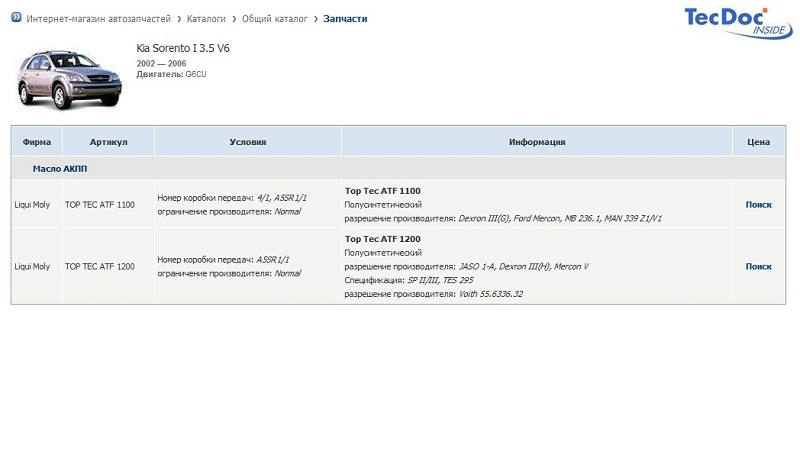Click the Информация column header

coord(537,142)
